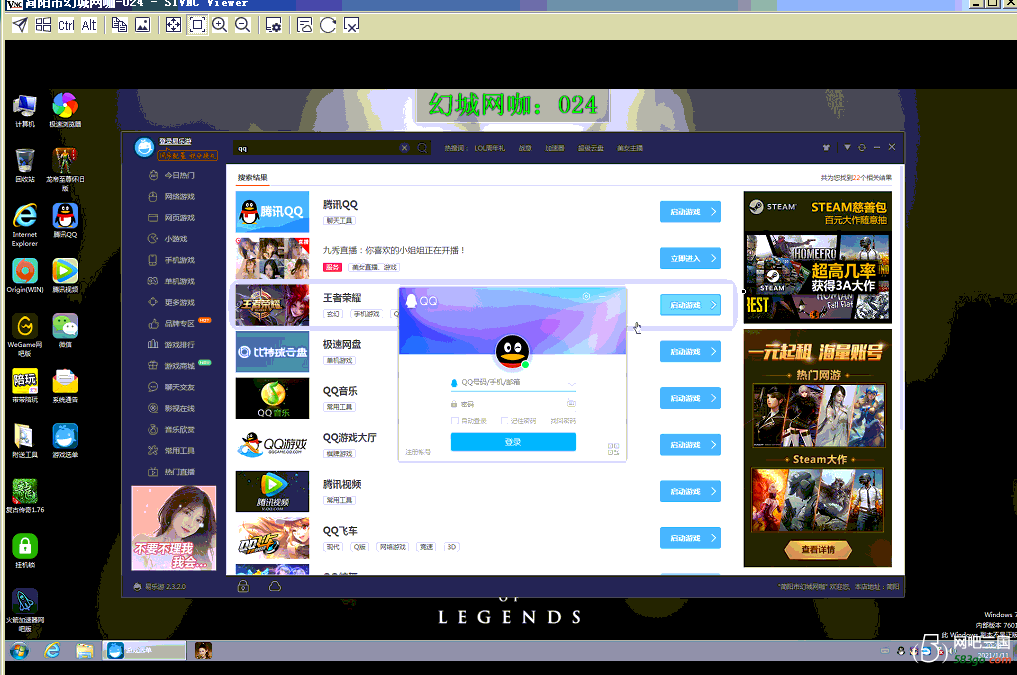Select 品牌专区 in the sidebar

pos(173,324)
